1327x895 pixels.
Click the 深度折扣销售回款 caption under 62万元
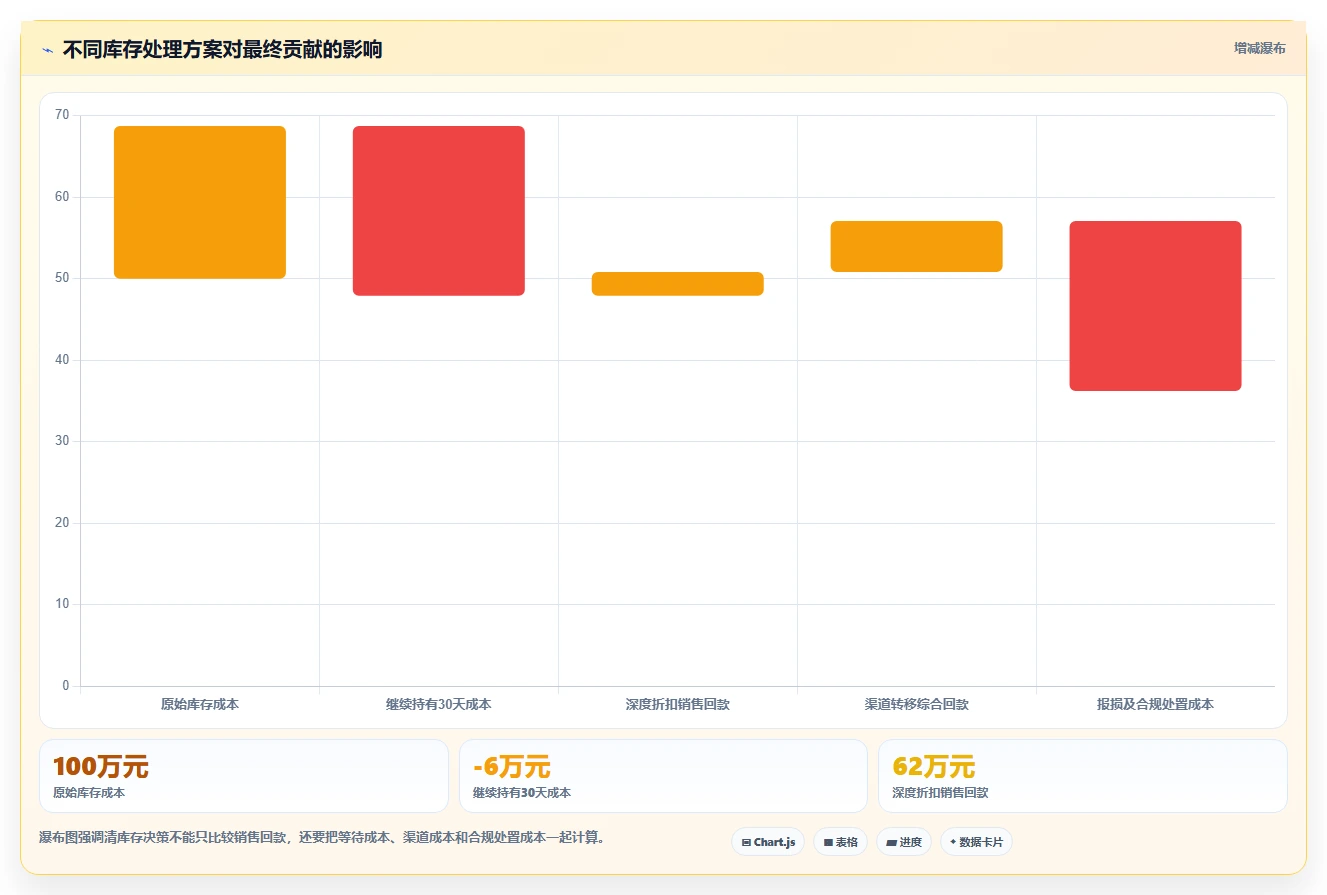(x=940, y=793)
